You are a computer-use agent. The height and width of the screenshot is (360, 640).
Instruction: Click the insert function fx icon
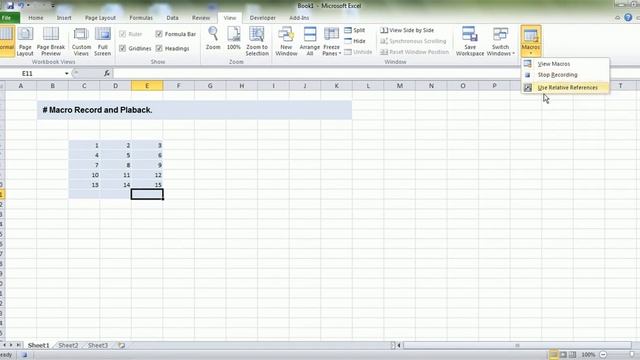[107, 73]
